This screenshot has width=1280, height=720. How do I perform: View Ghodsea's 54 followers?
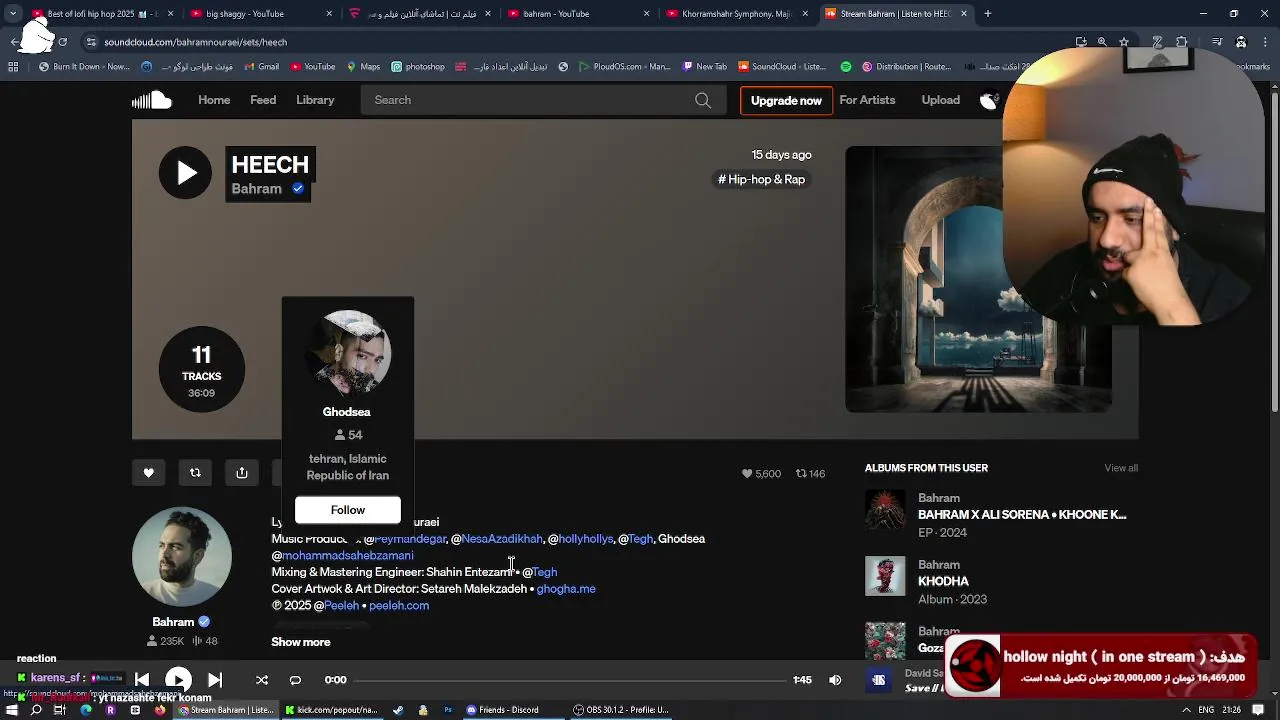click(x=348, y=435)
